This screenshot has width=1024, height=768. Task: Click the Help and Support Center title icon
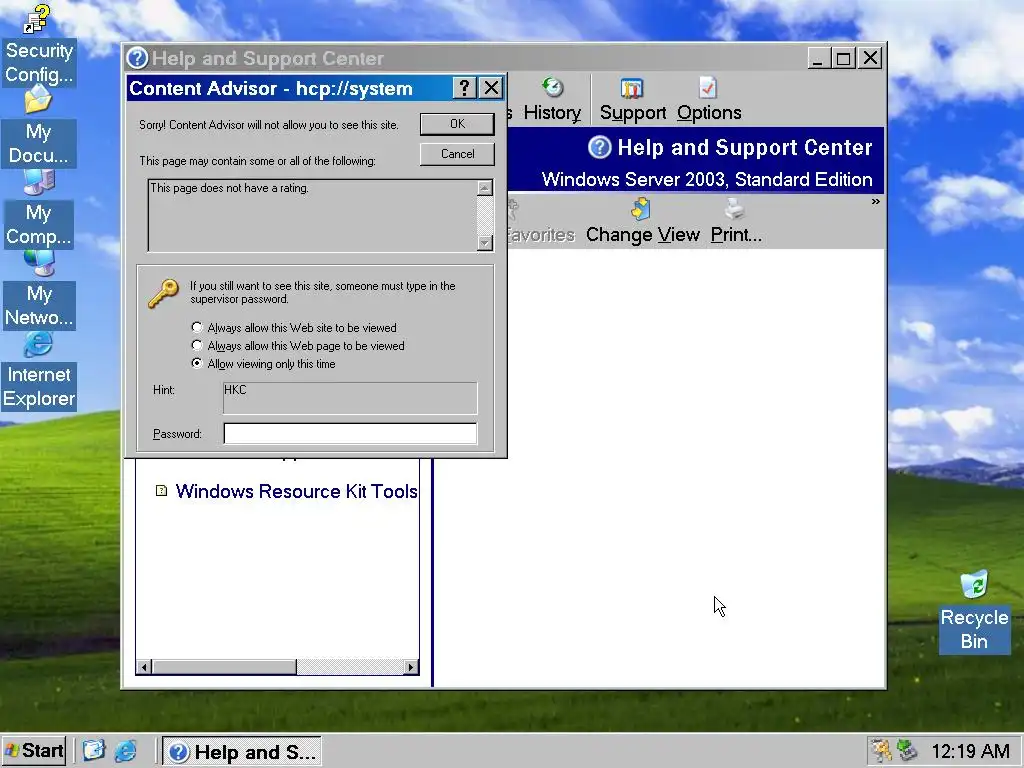pos(137,58)
